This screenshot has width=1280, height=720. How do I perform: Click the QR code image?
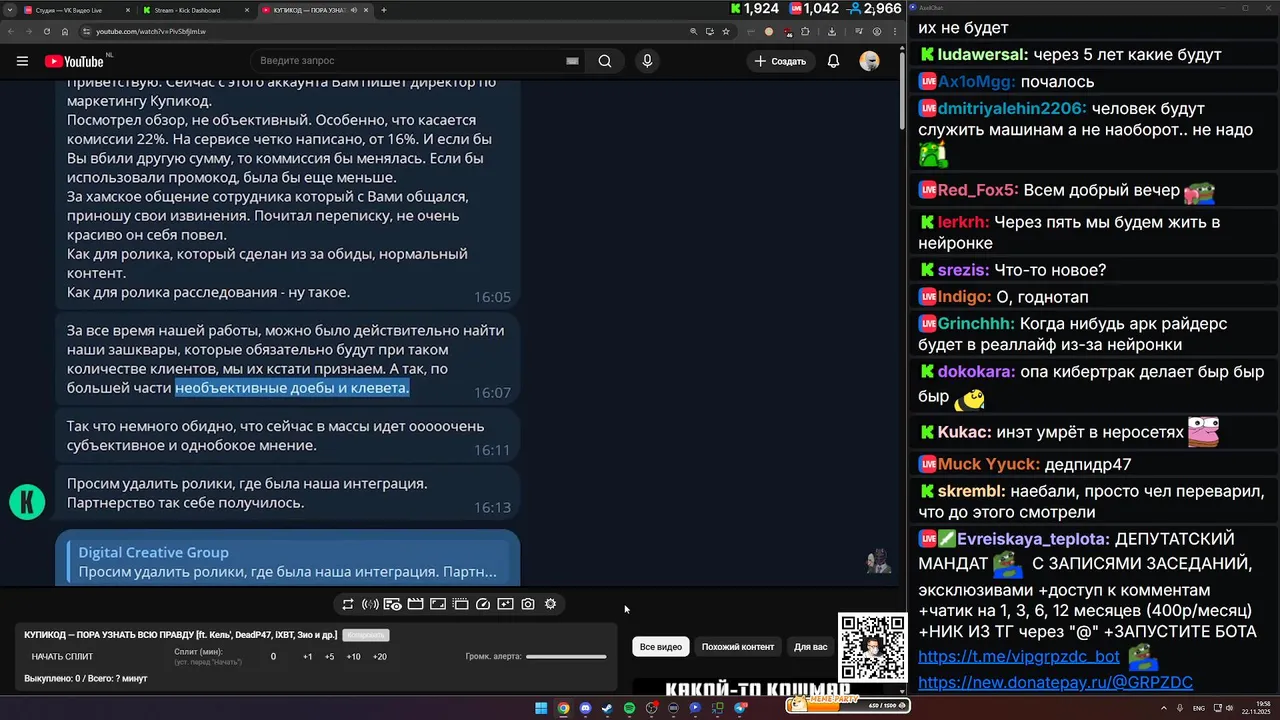tap(872, 647)
